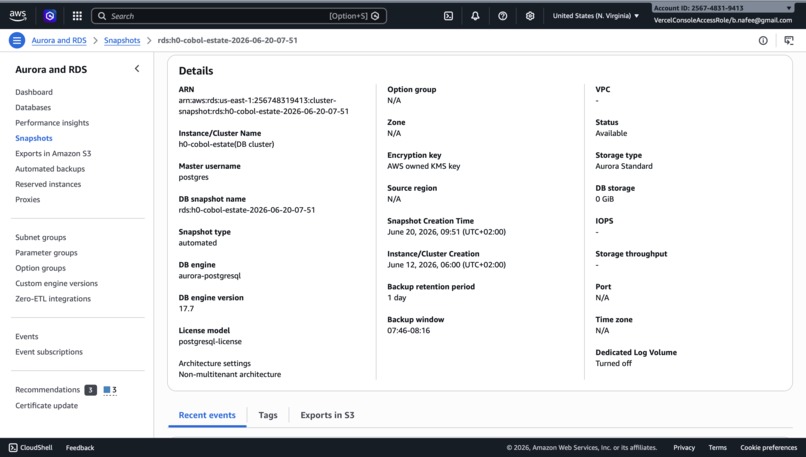Open the tutorials panel icon at top right
The image size is (806, 457).
pos(789,41)
